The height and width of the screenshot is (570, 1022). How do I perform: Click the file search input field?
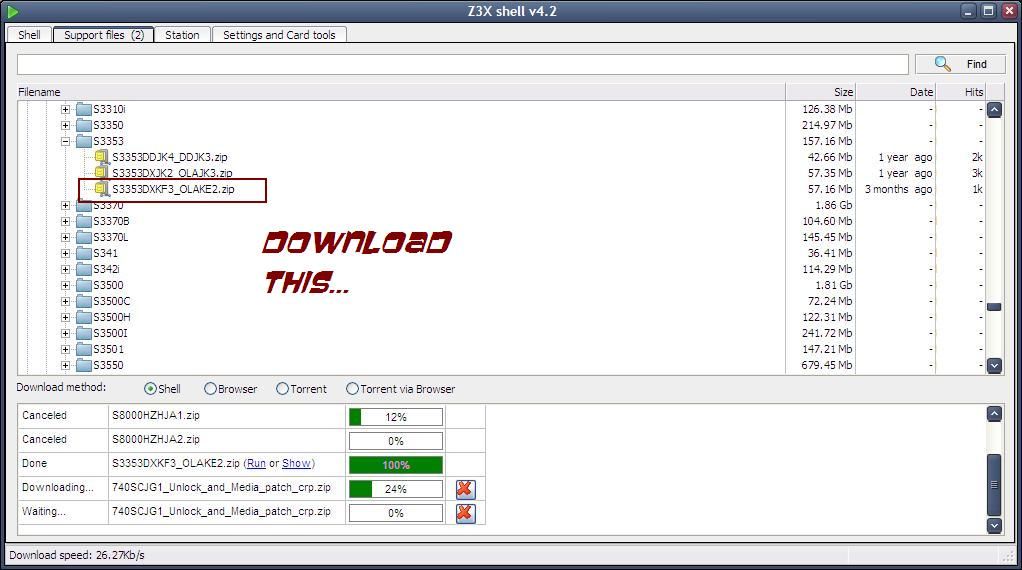462,64
